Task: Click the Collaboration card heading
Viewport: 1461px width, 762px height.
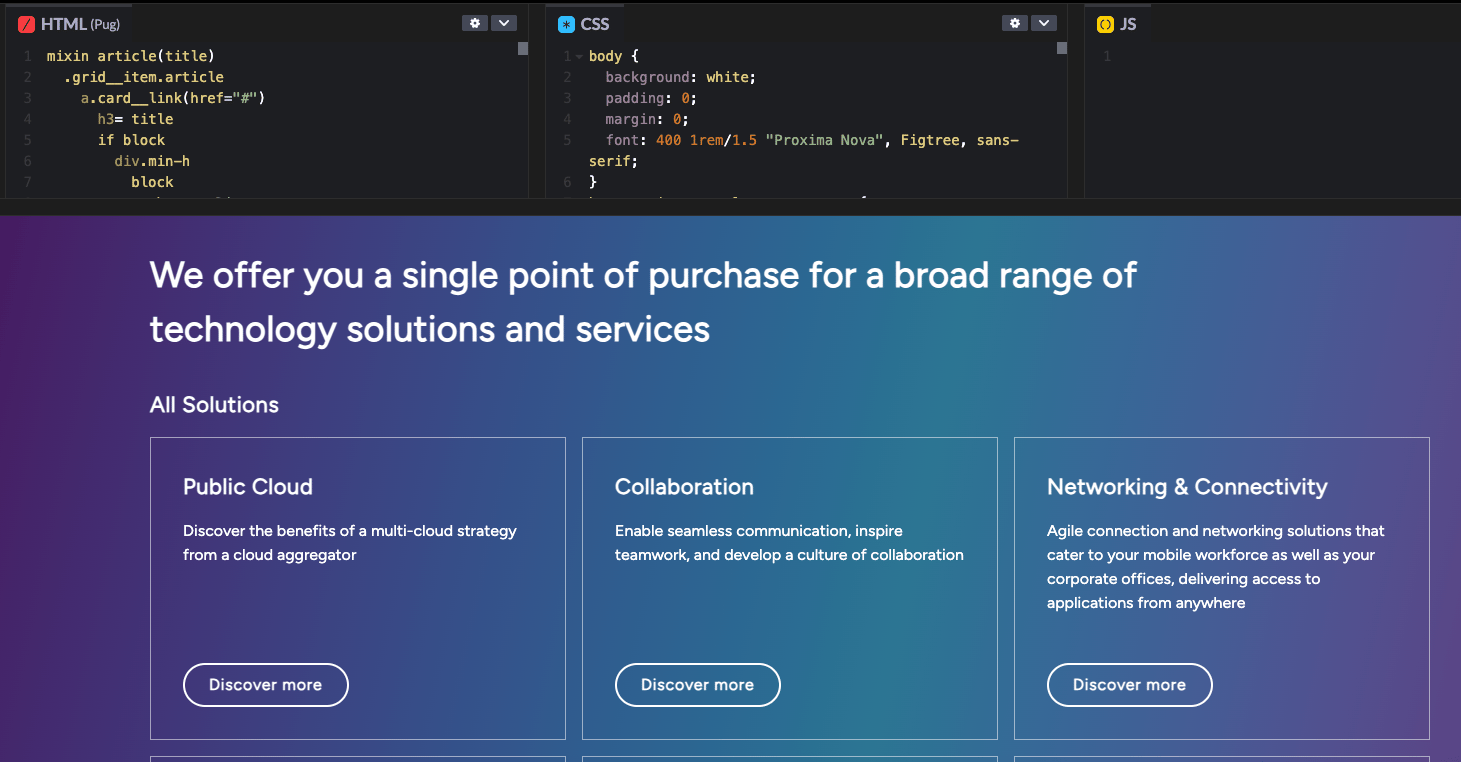Action: click(684, 487)
